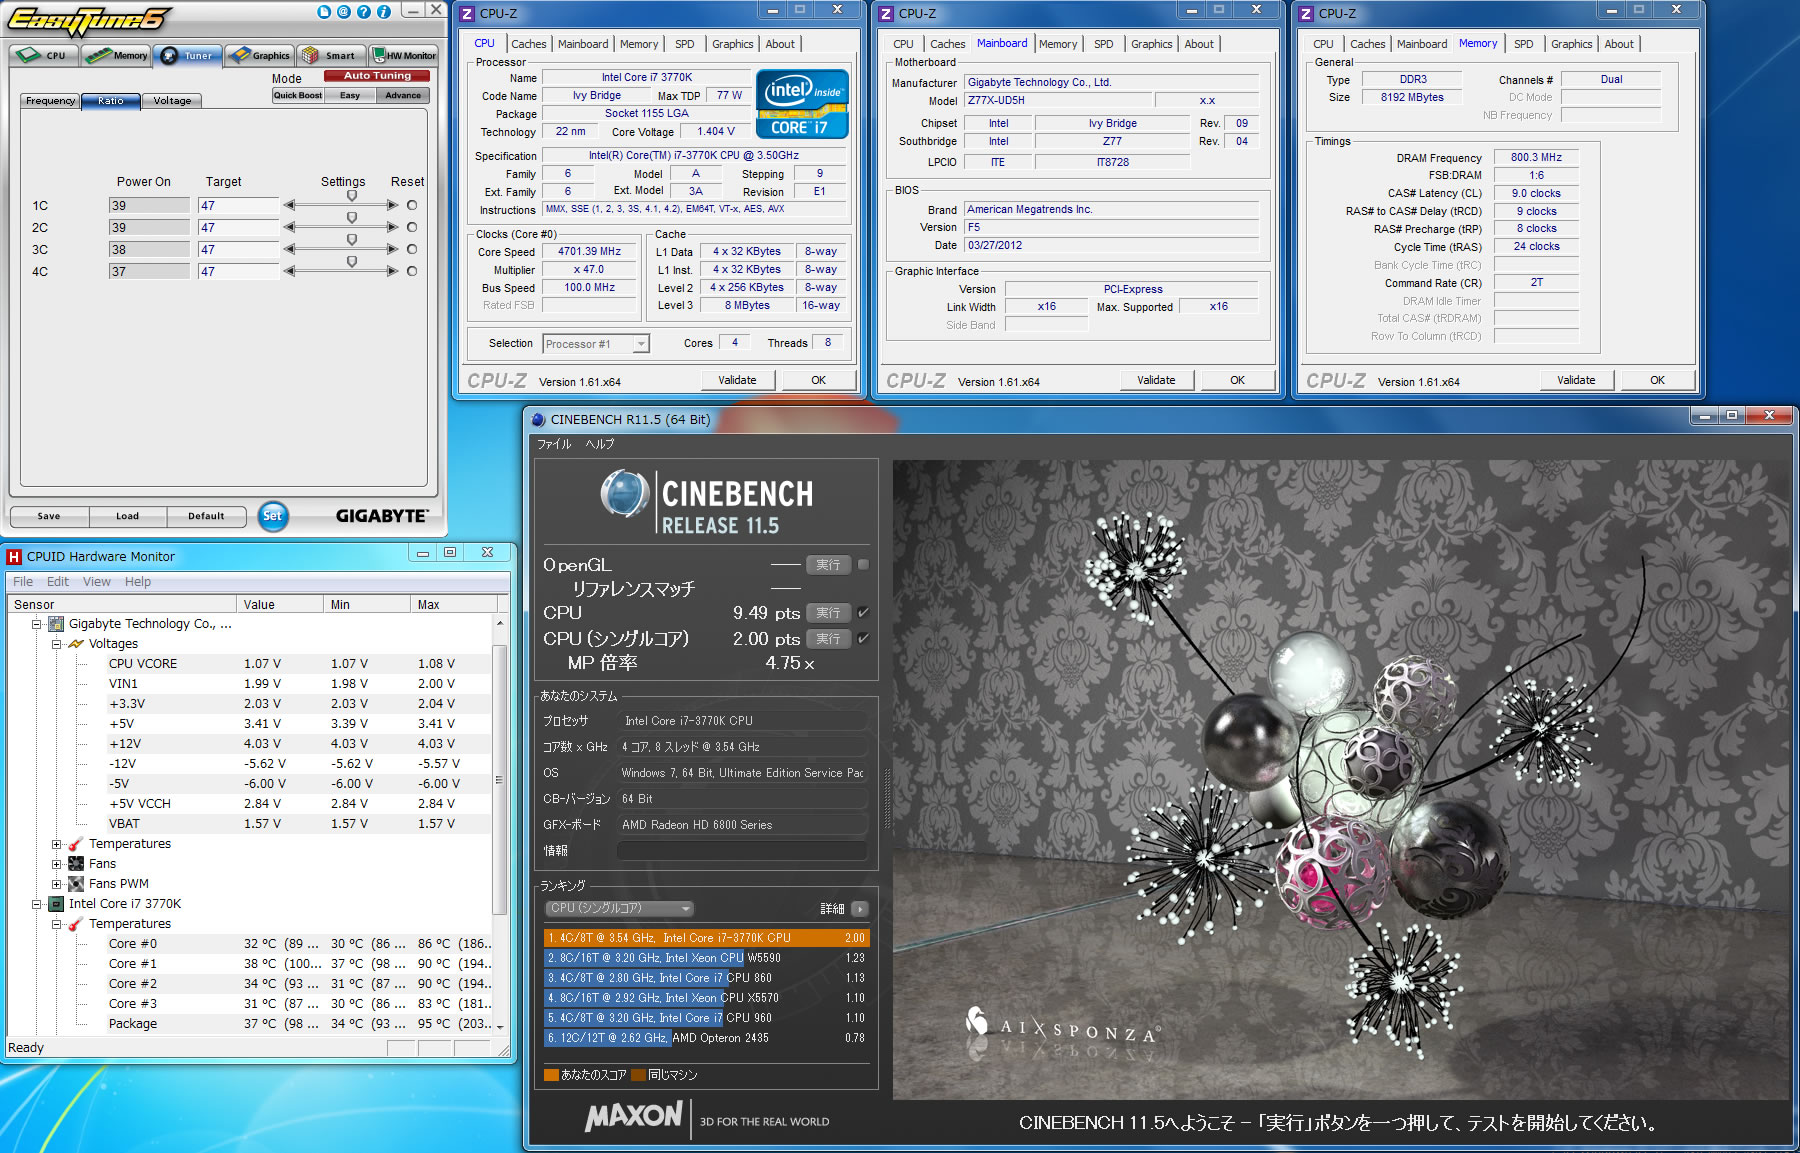Open the SPD tab in Mainboard CPU-Z window
Image resolution: width=1800 pixels, height=1153 pixels.
[1103, 44]
